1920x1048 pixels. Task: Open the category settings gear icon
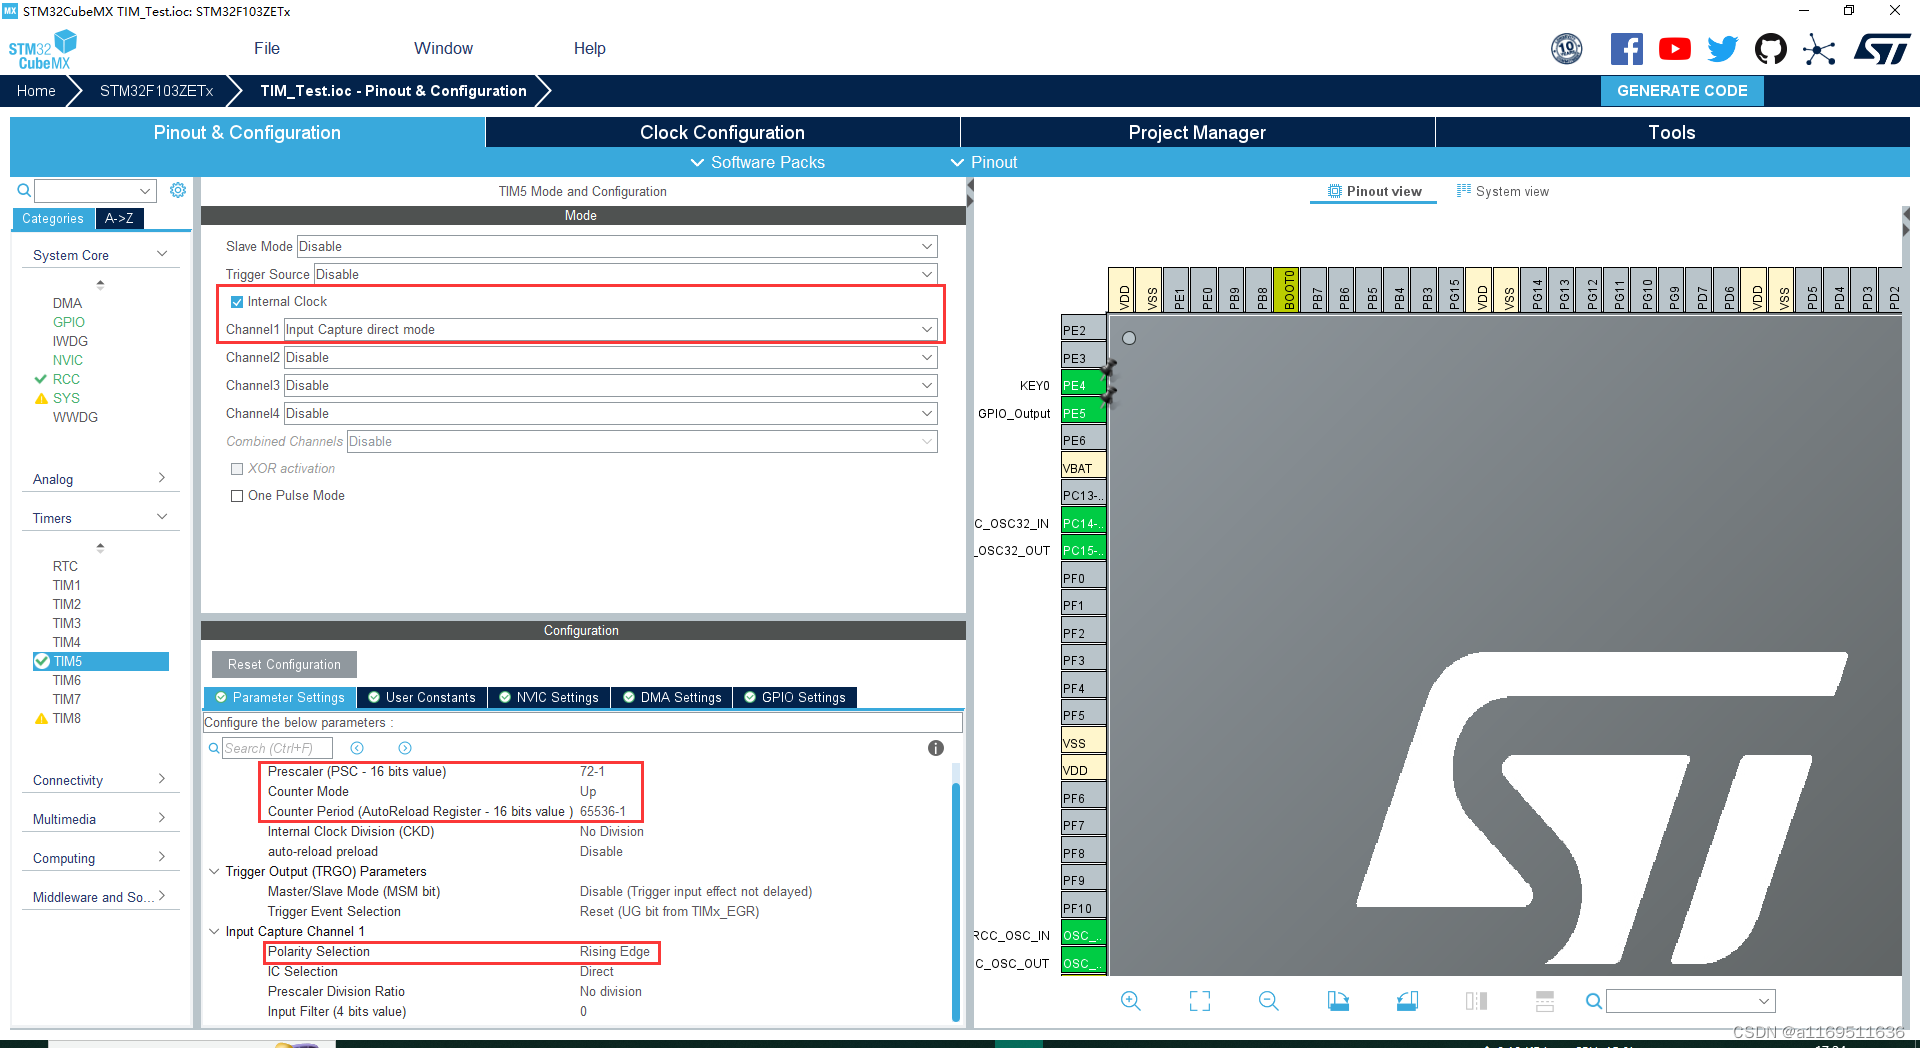[x=178, y=190]
